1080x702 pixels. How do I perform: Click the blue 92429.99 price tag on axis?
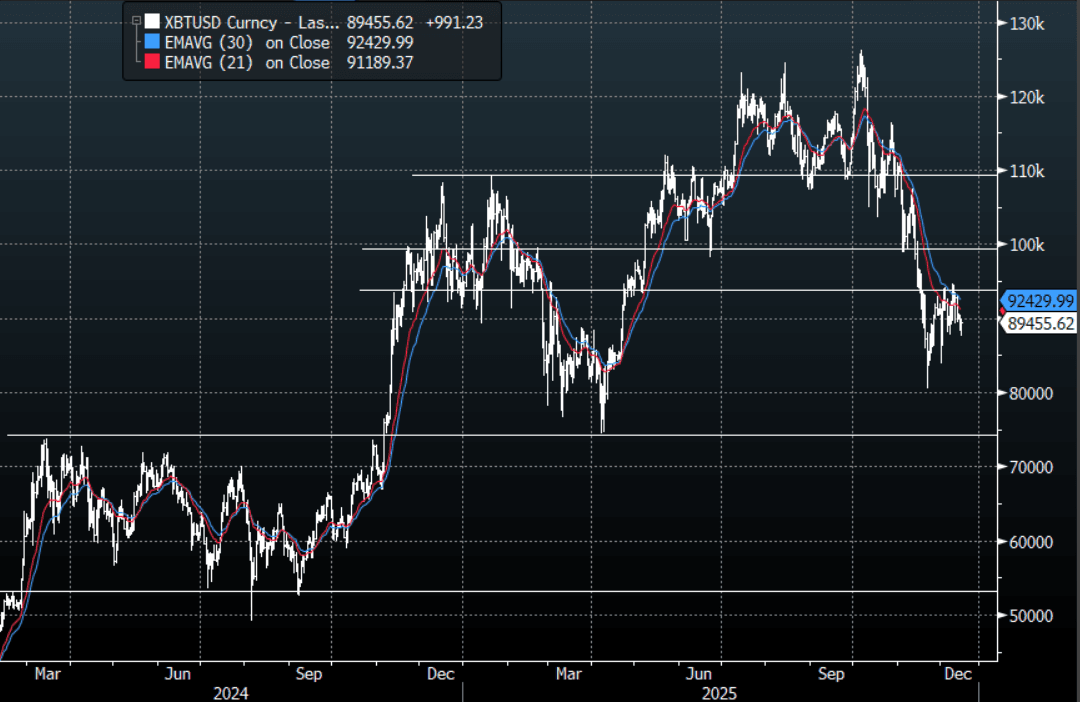pyautogui.click(x=1040, y=300)
